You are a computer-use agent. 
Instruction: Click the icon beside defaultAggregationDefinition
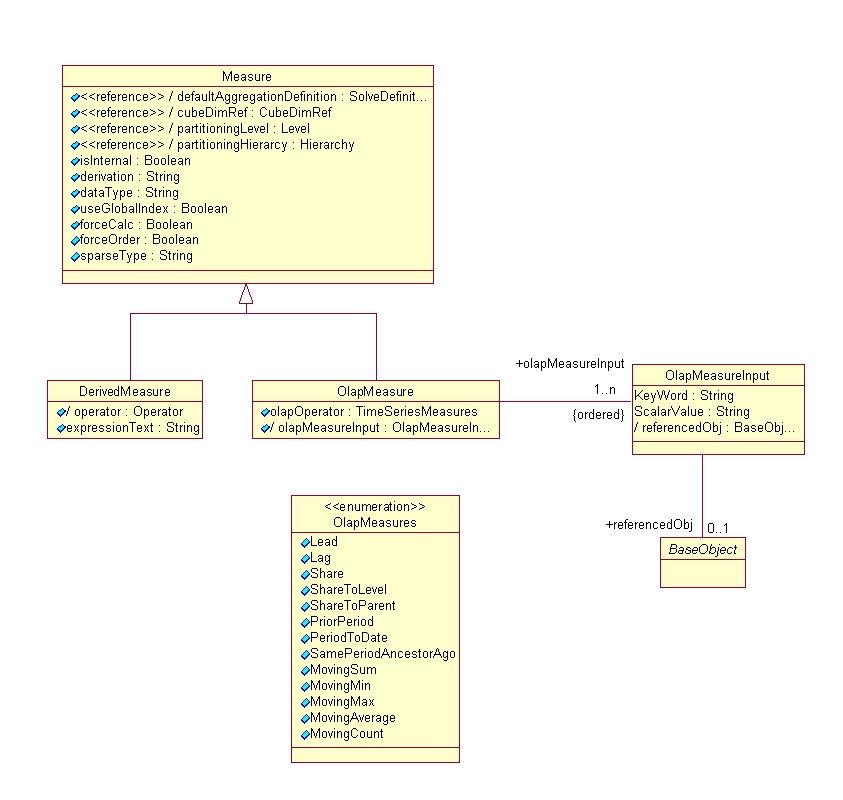75,97
